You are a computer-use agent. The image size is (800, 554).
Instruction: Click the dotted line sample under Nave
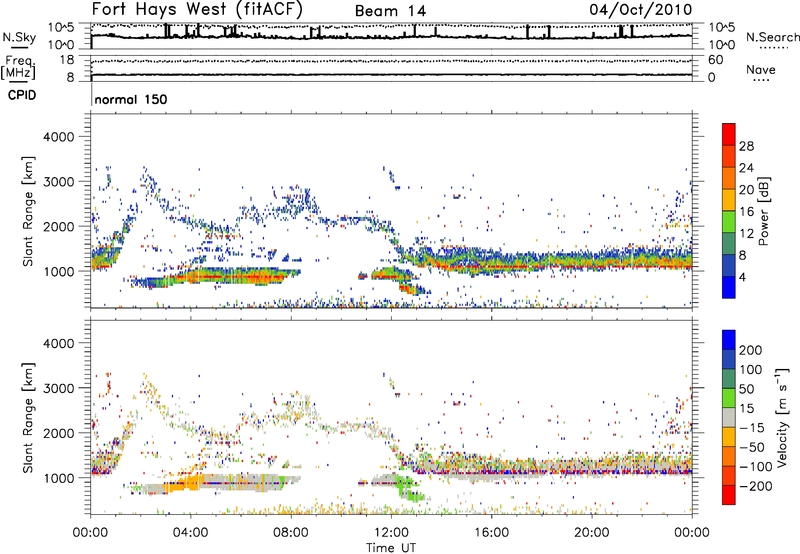(x=762, y=80)
